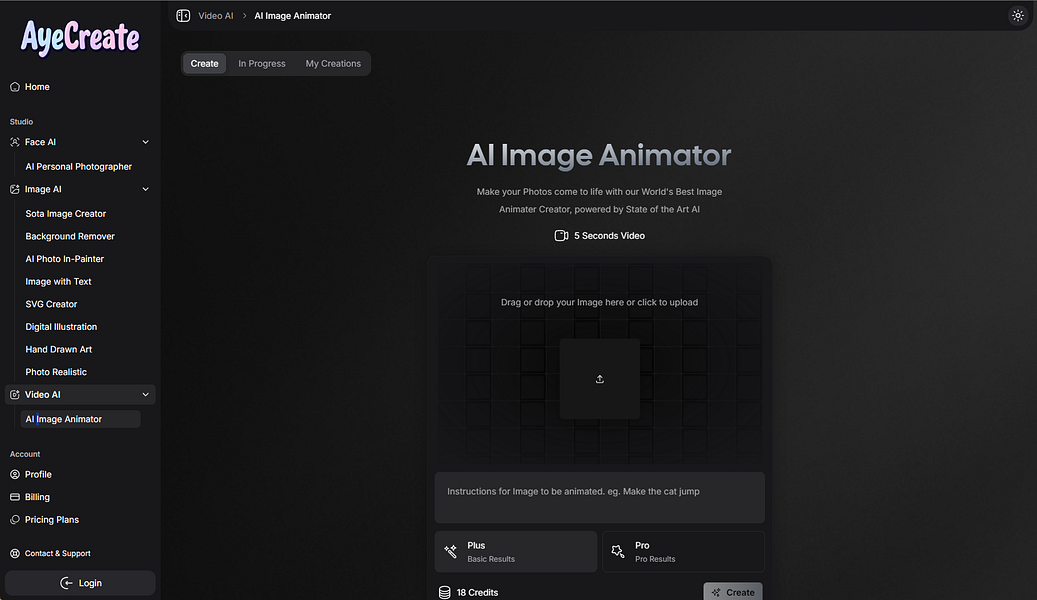Collapse the Image AI section chevron
Screen dimensions: 1037x600
click(145, 189)
